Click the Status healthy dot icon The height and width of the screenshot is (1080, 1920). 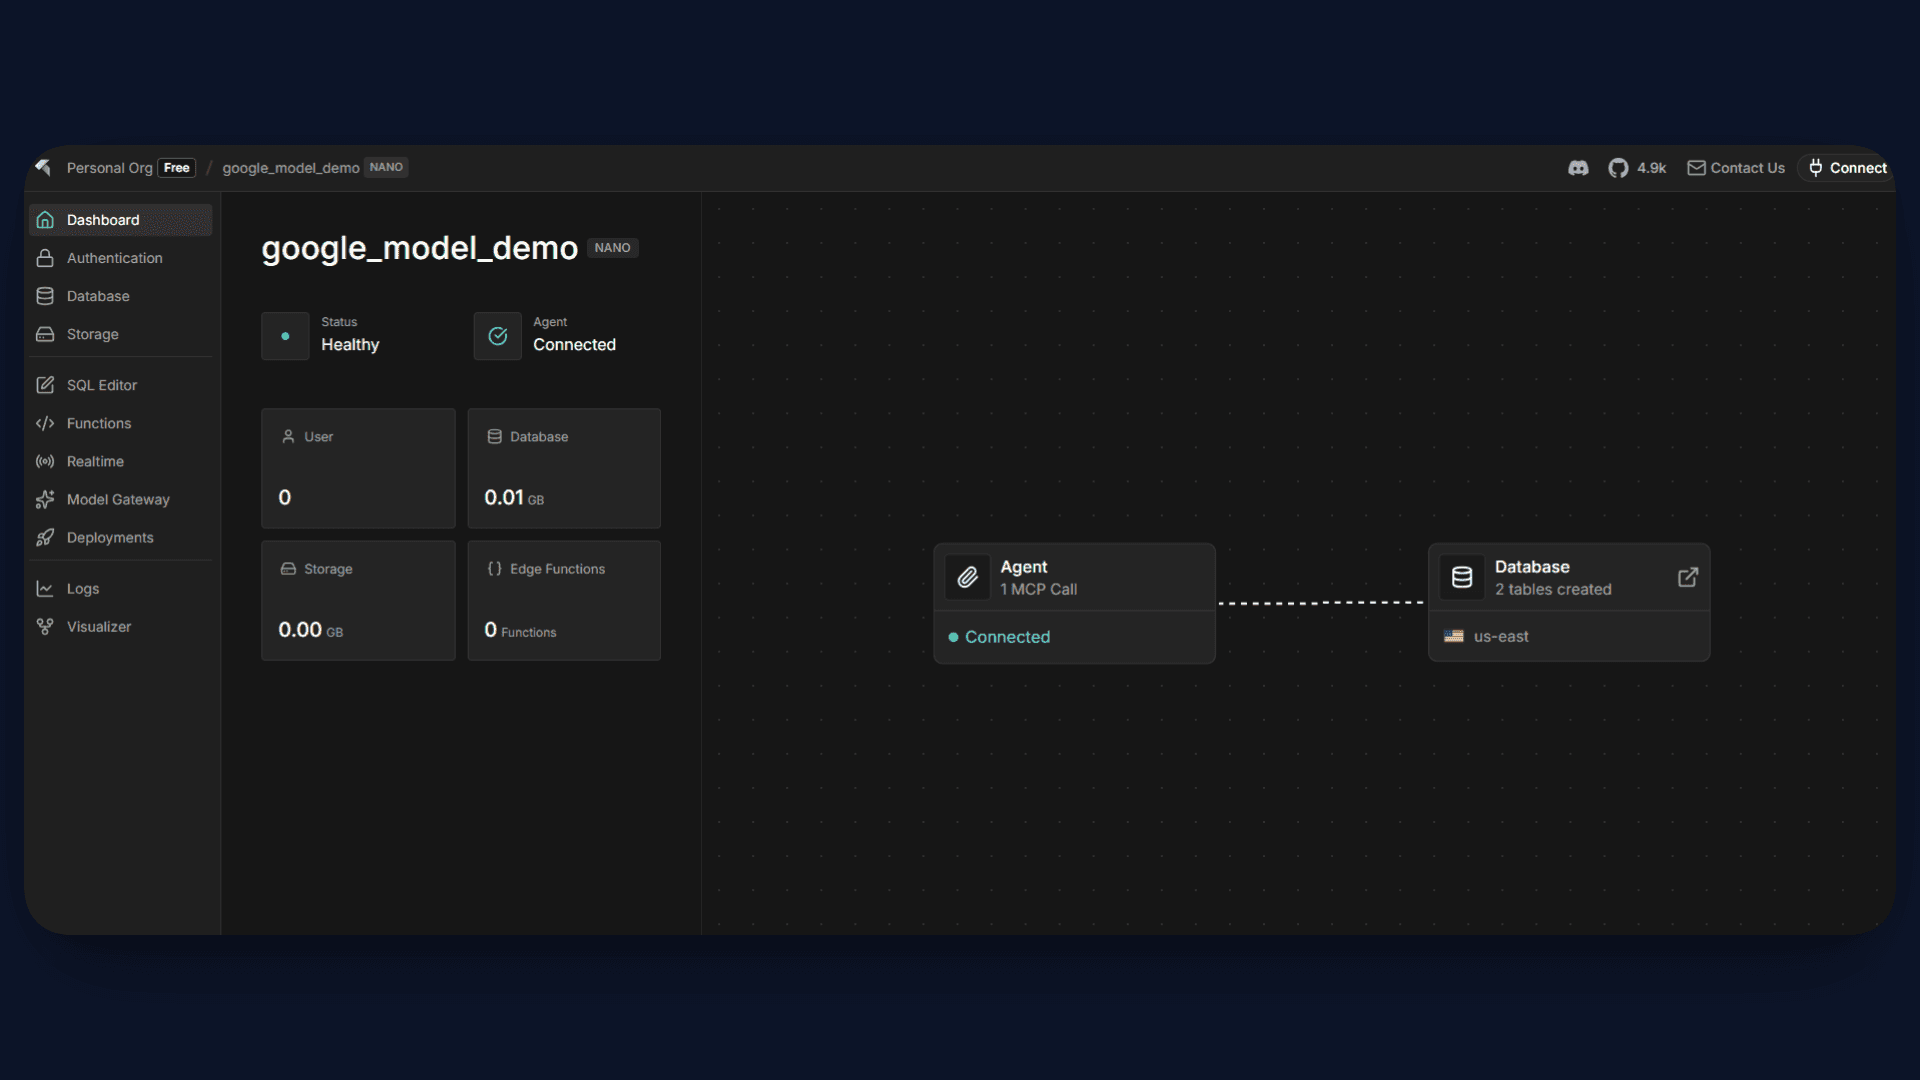[x=285, y=336]
